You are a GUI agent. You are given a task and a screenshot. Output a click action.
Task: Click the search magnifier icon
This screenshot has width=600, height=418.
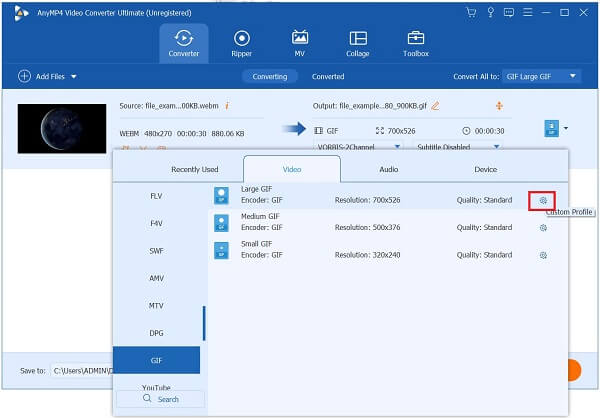[147, 398]
